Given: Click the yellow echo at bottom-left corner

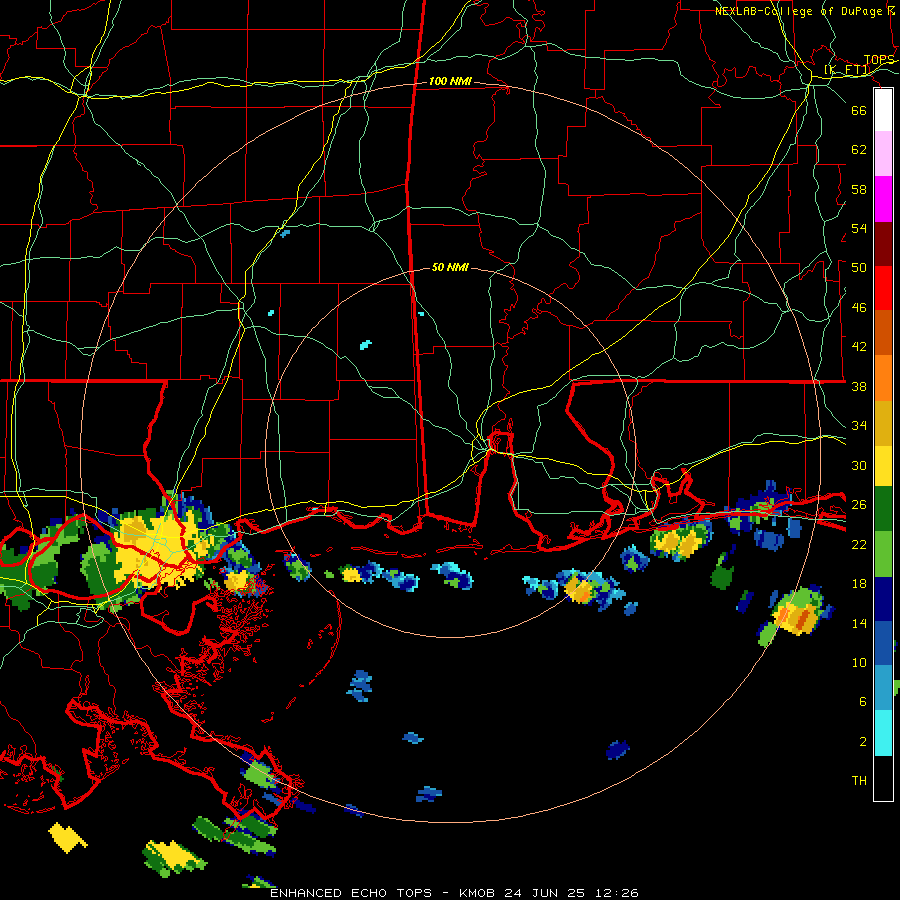Looking at the screenshot, I should pos(67,837).
